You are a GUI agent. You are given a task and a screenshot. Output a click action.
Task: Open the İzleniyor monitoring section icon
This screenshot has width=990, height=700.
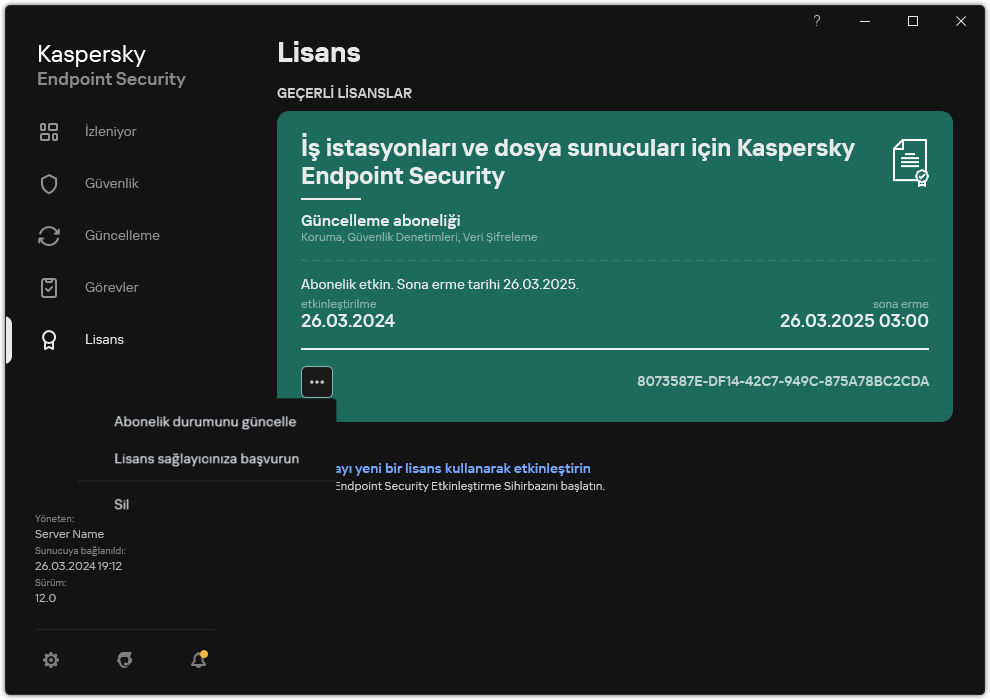(x=49, y=131)
